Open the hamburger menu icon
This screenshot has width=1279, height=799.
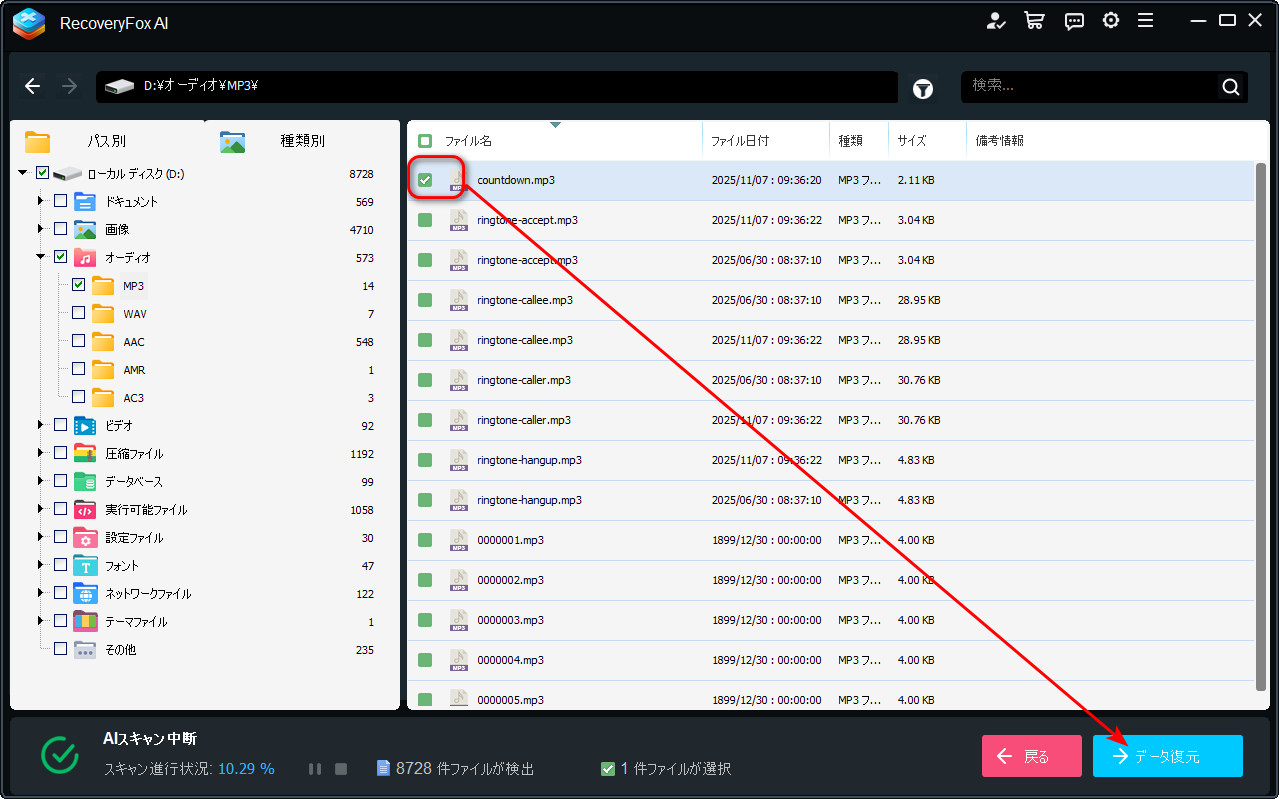point(1146,21)
